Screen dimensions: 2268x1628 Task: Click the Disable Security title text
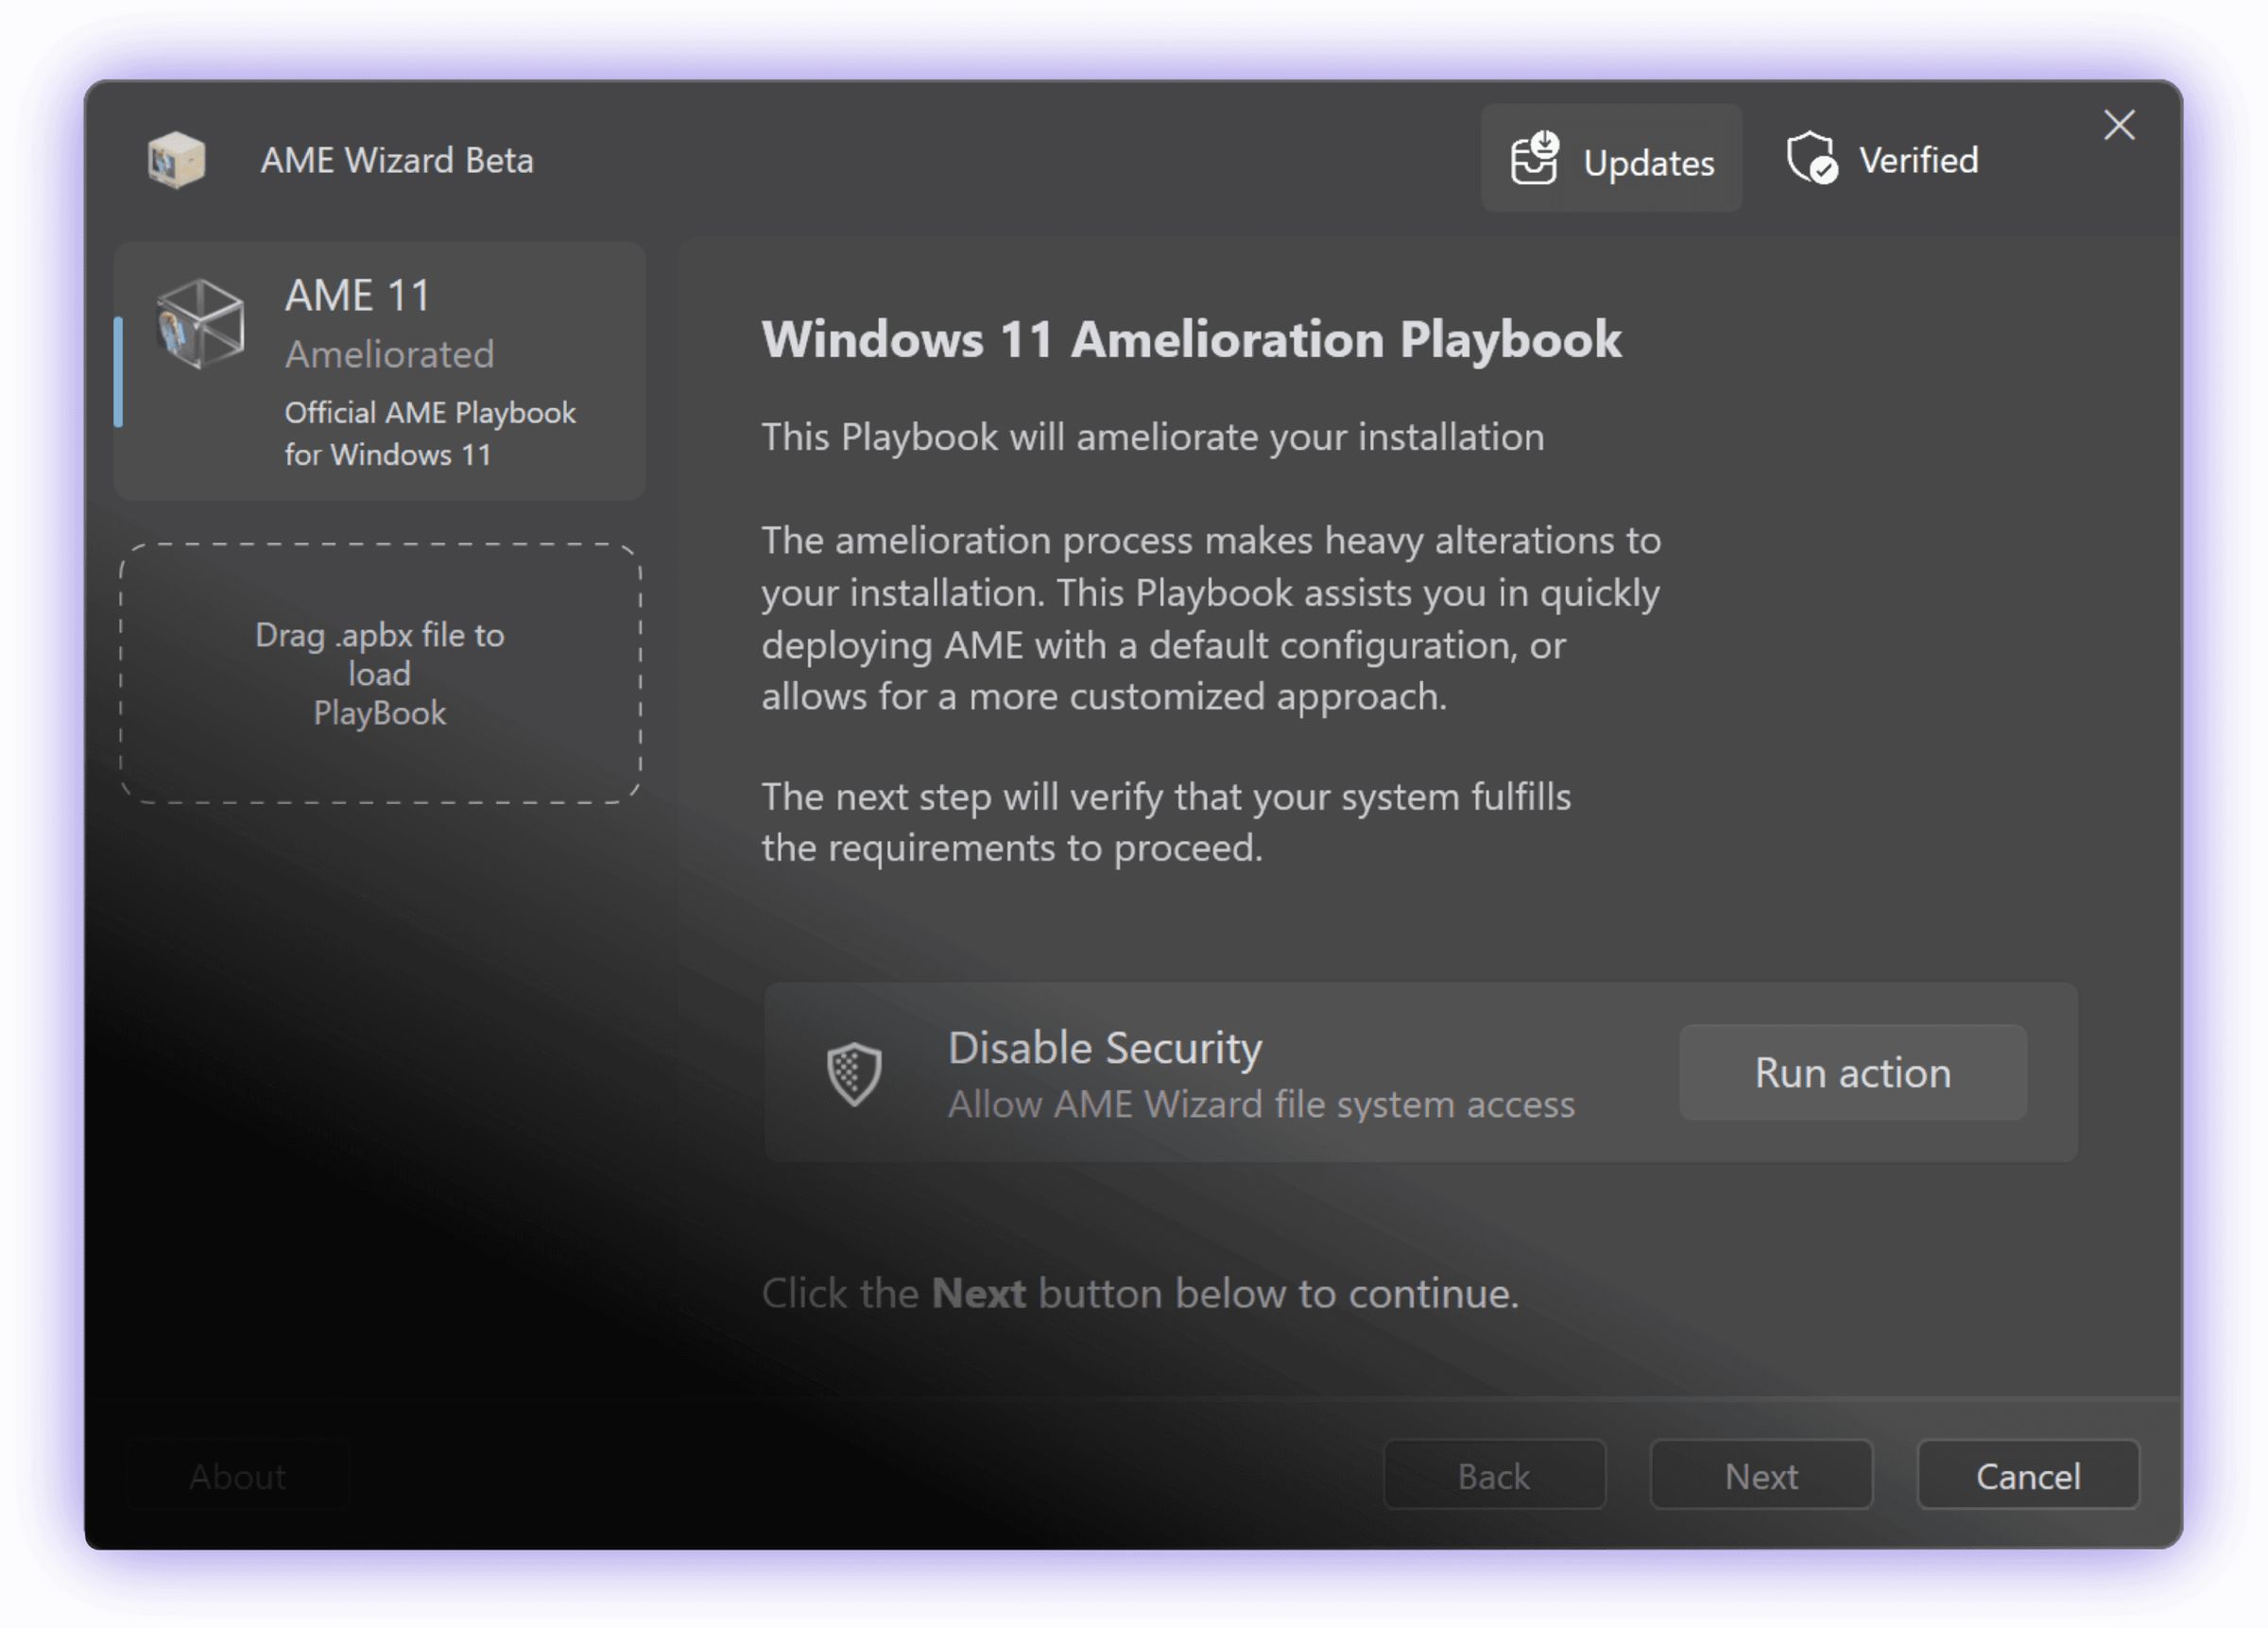coord(1105,1047)
